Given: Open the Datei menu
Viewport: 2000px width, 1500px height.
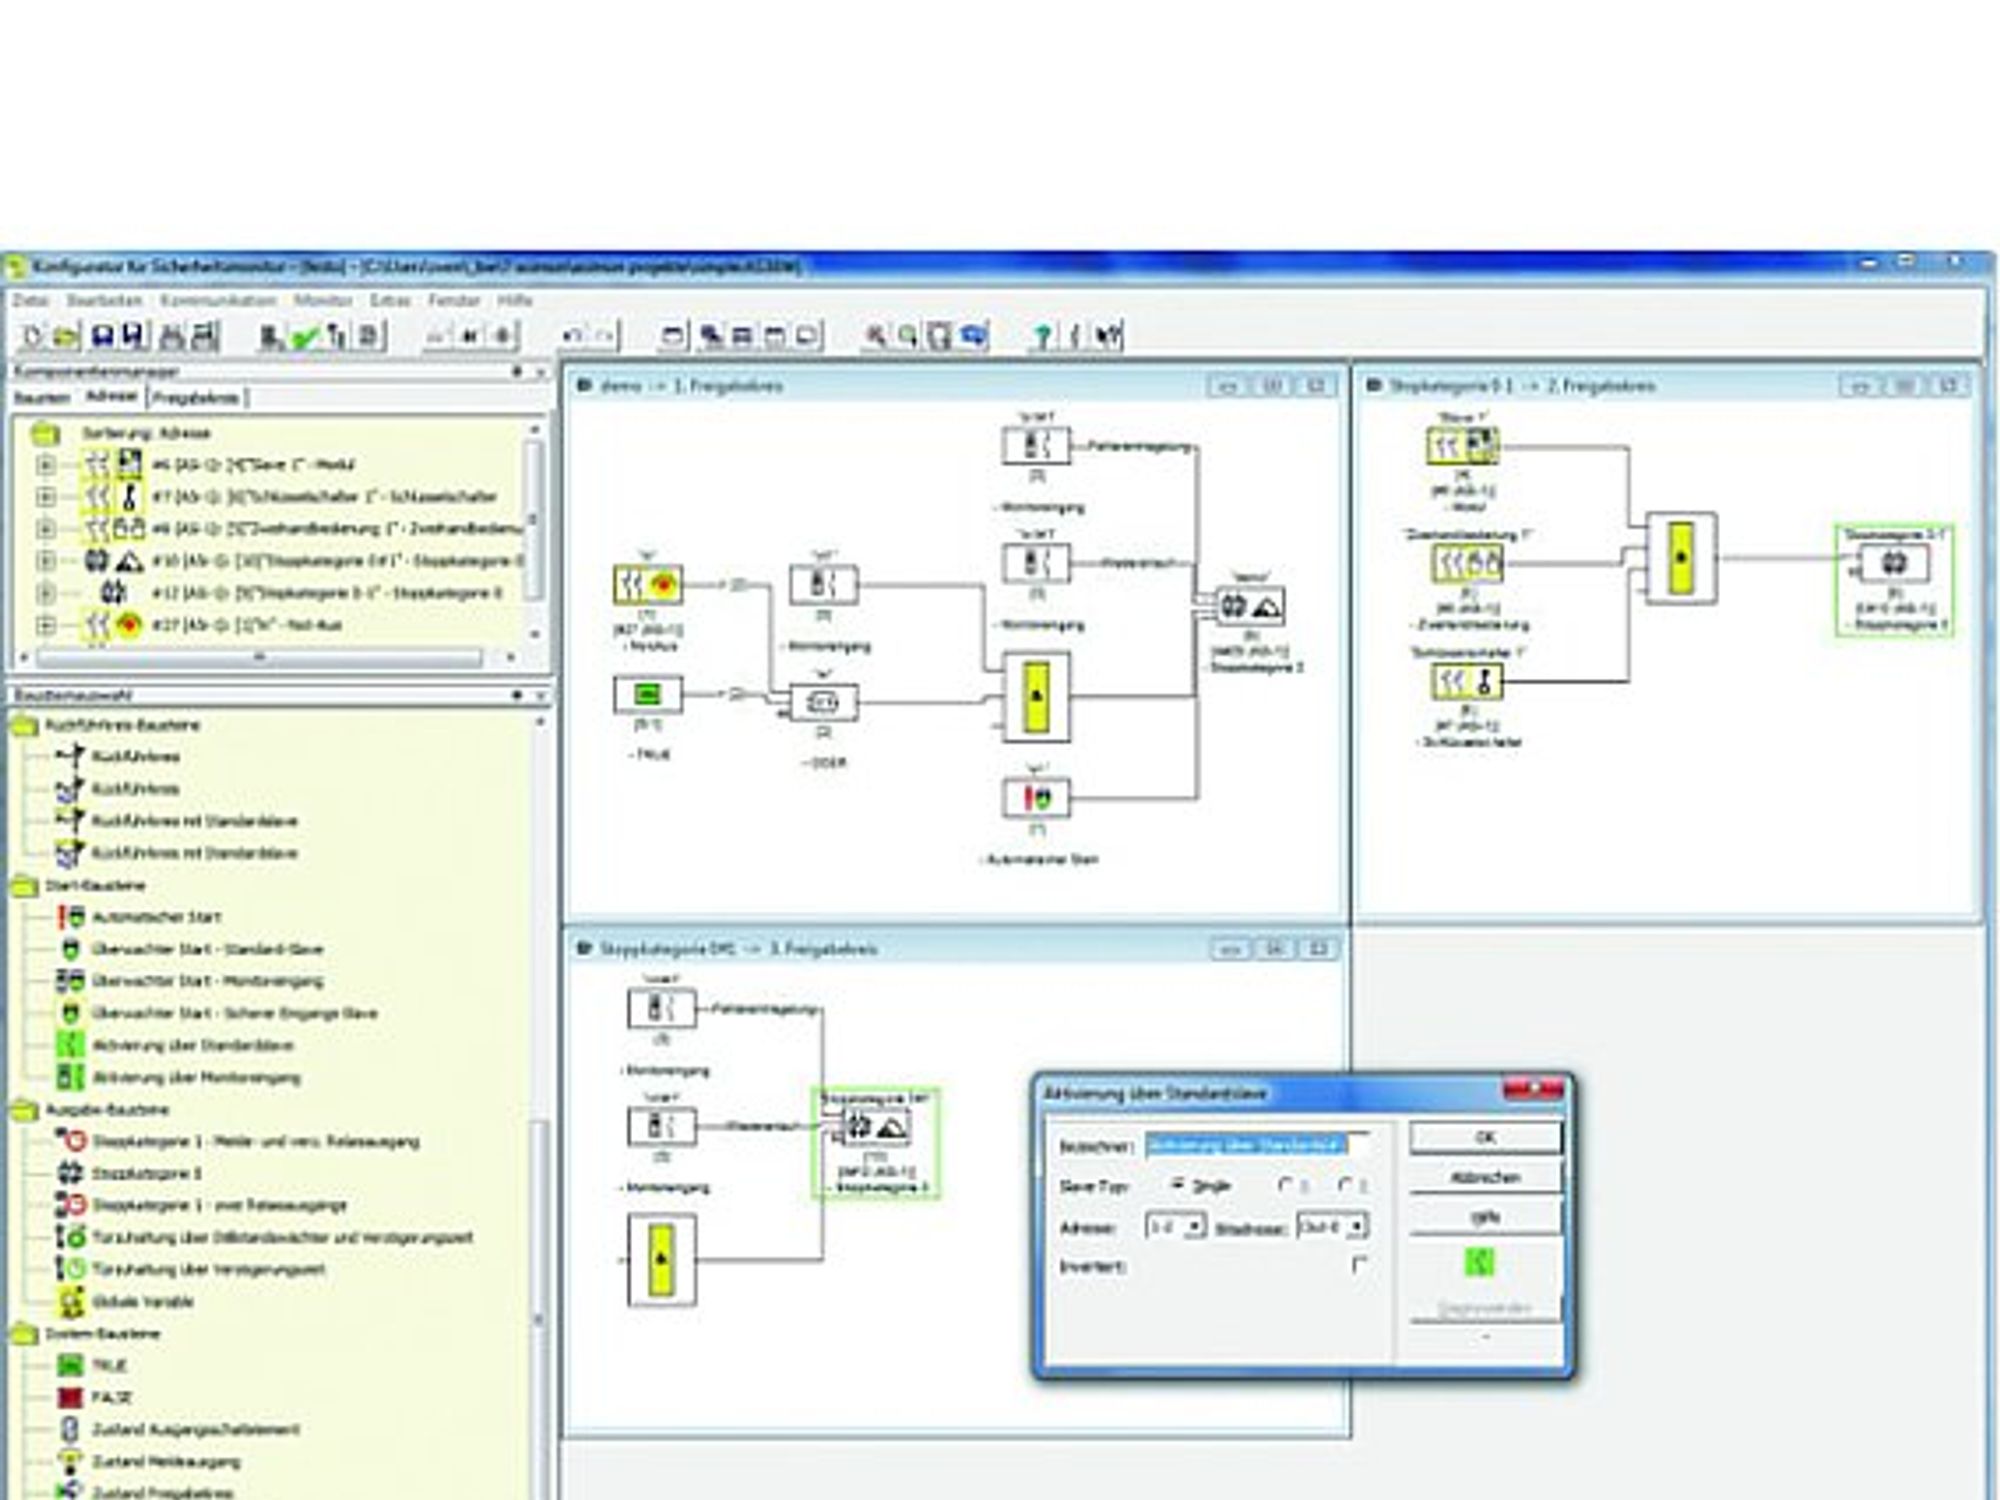Looking at the screenshot, I should point(30,300).
